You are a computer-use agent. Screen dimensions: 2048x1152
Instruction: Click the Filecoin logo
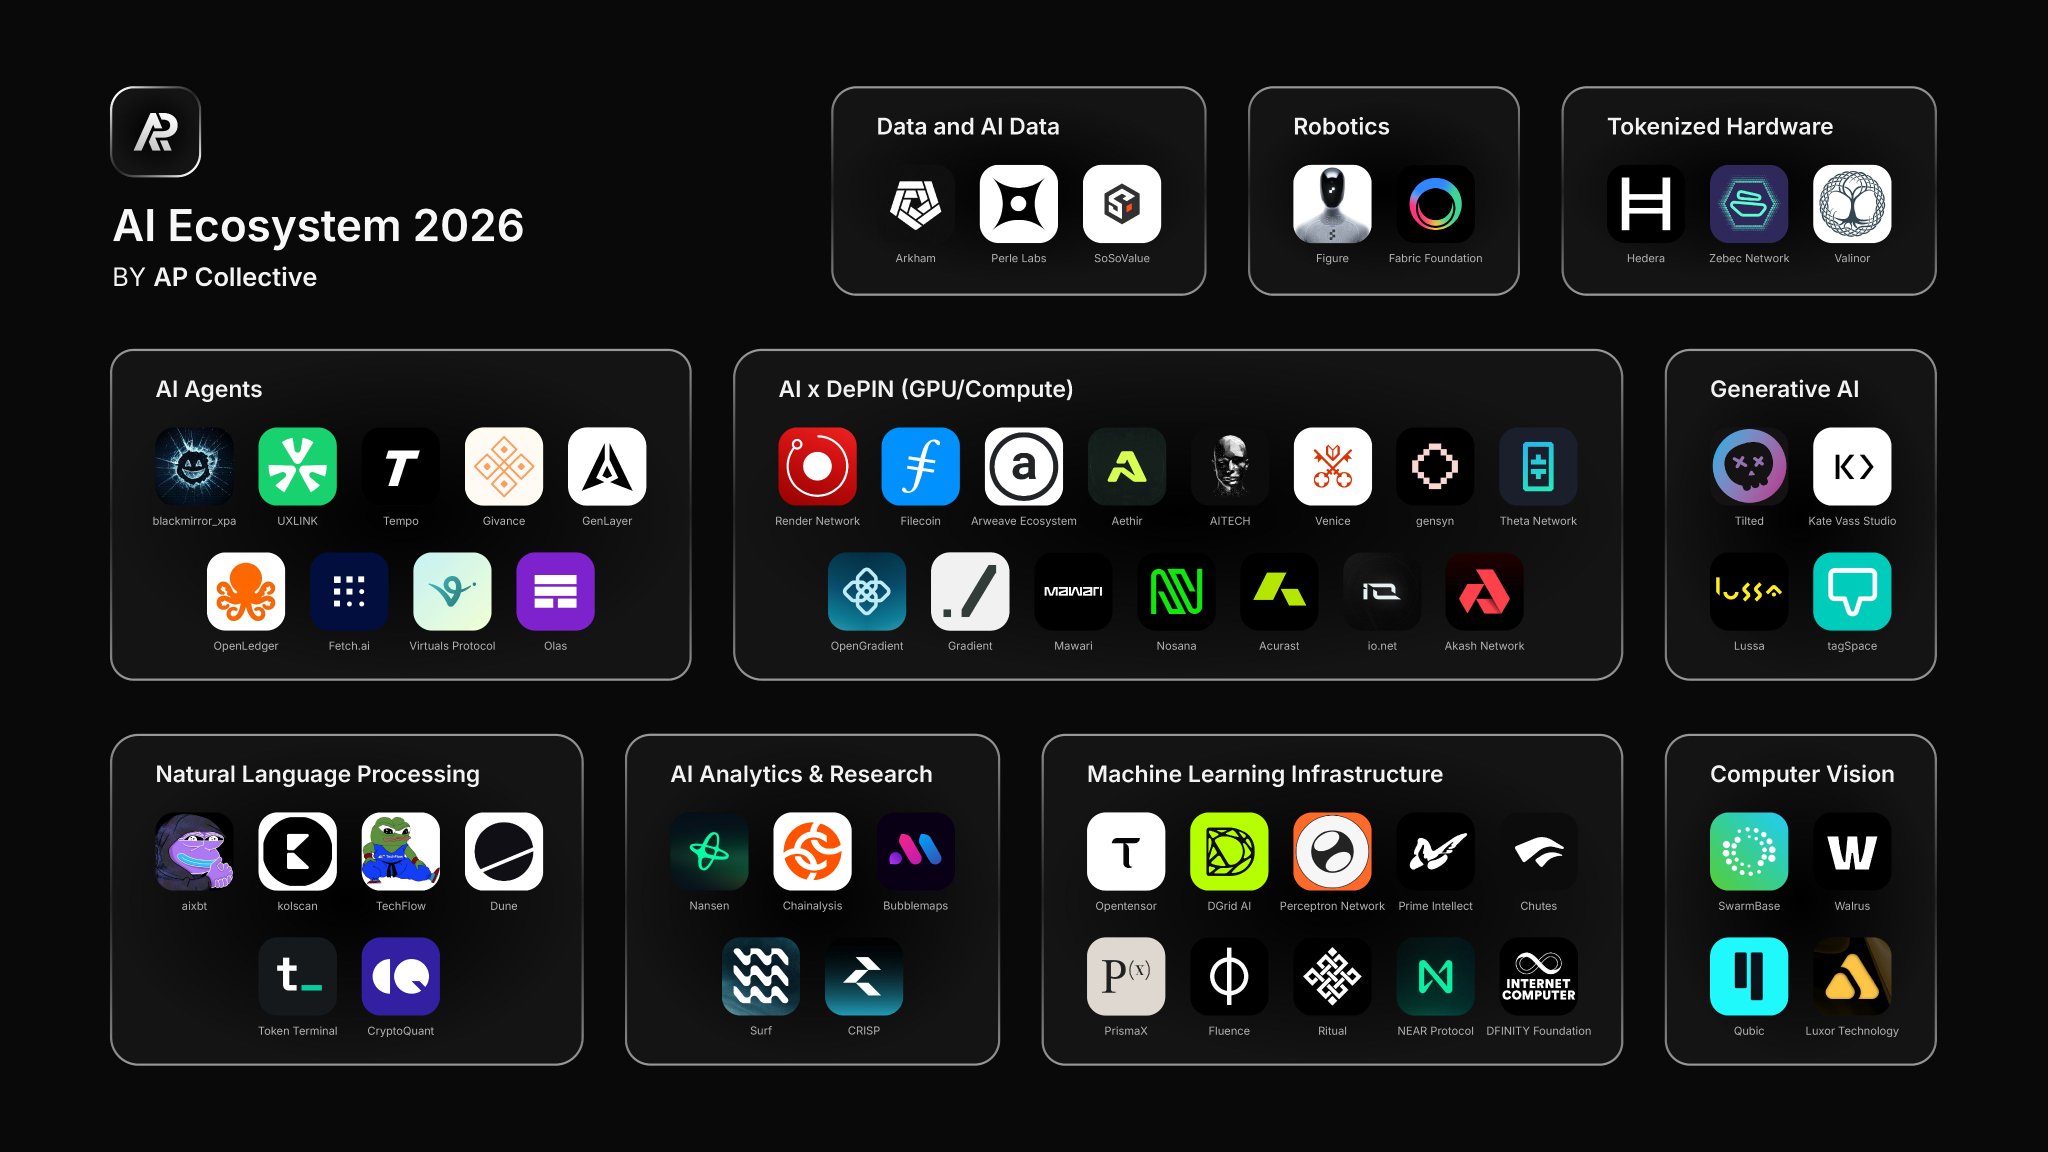coord(920,466)
